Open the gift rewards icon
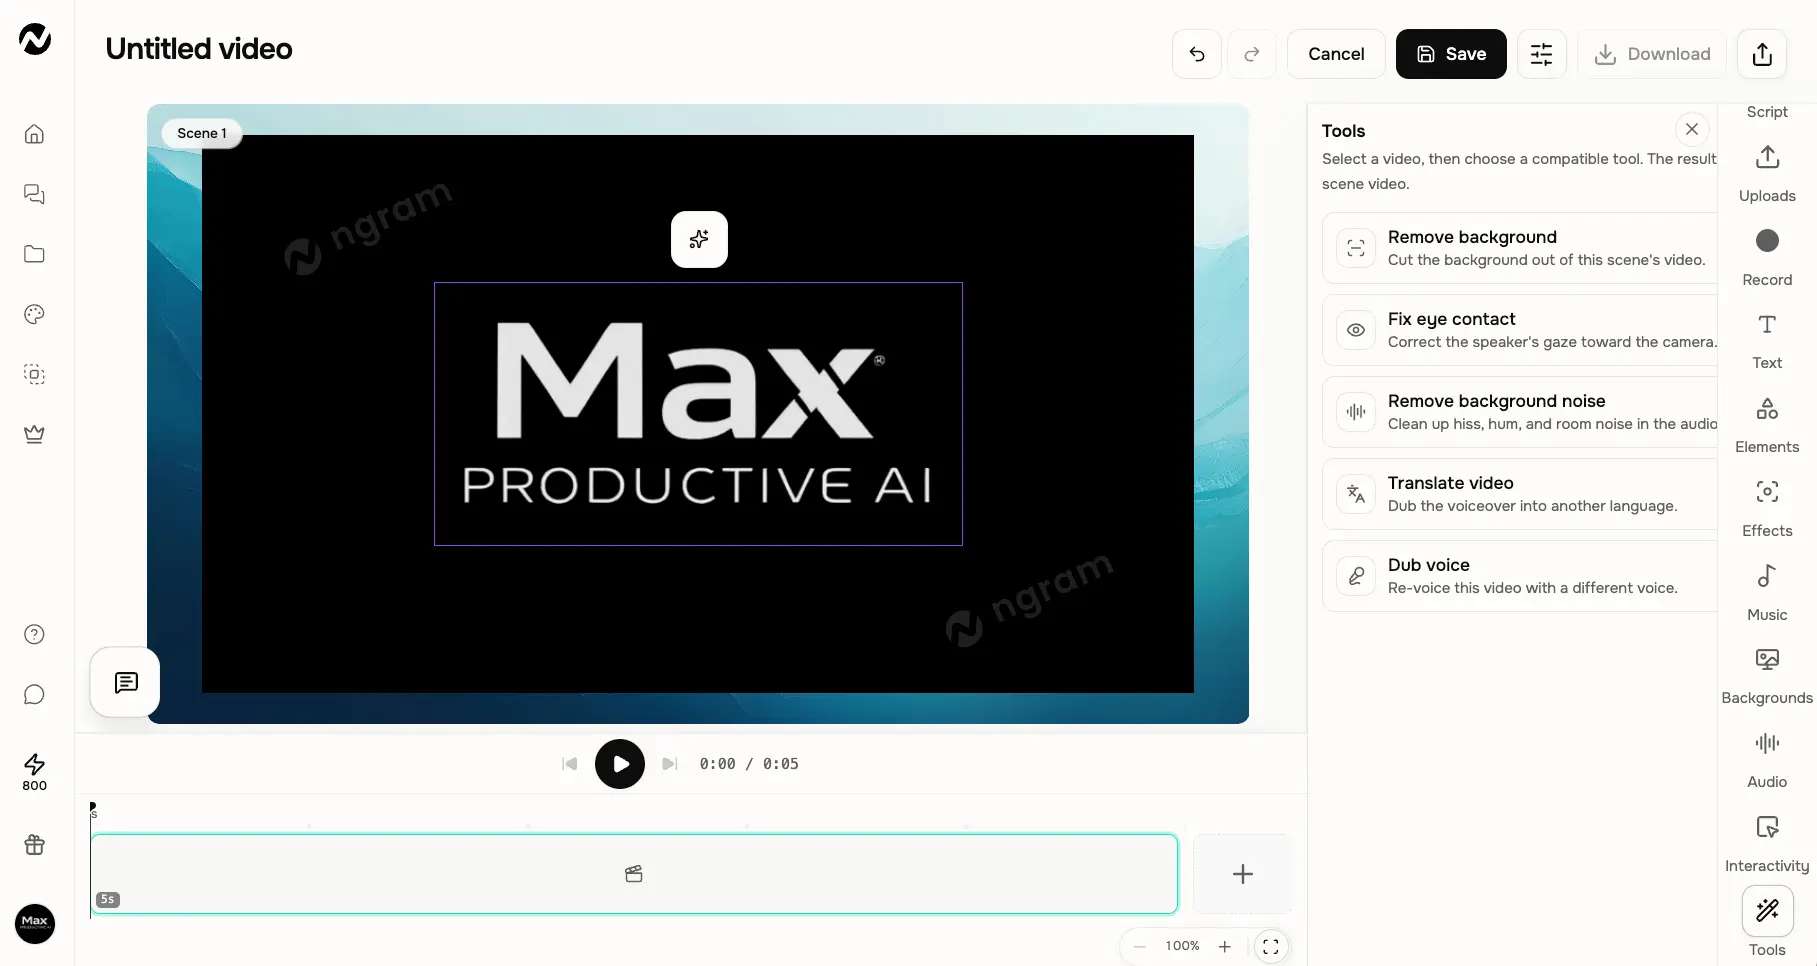1817x966 pixels. (34, 845)
